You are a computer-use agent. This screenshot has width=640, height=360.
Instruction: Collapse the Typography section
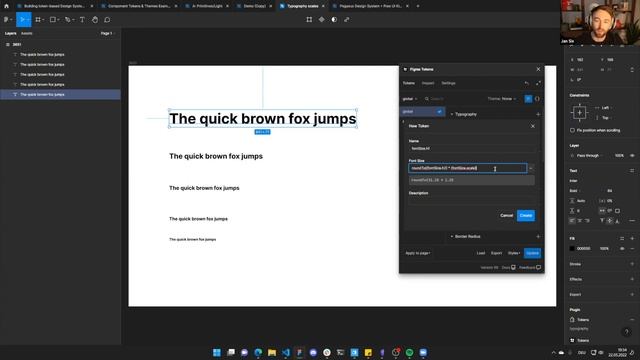[464, 114]
